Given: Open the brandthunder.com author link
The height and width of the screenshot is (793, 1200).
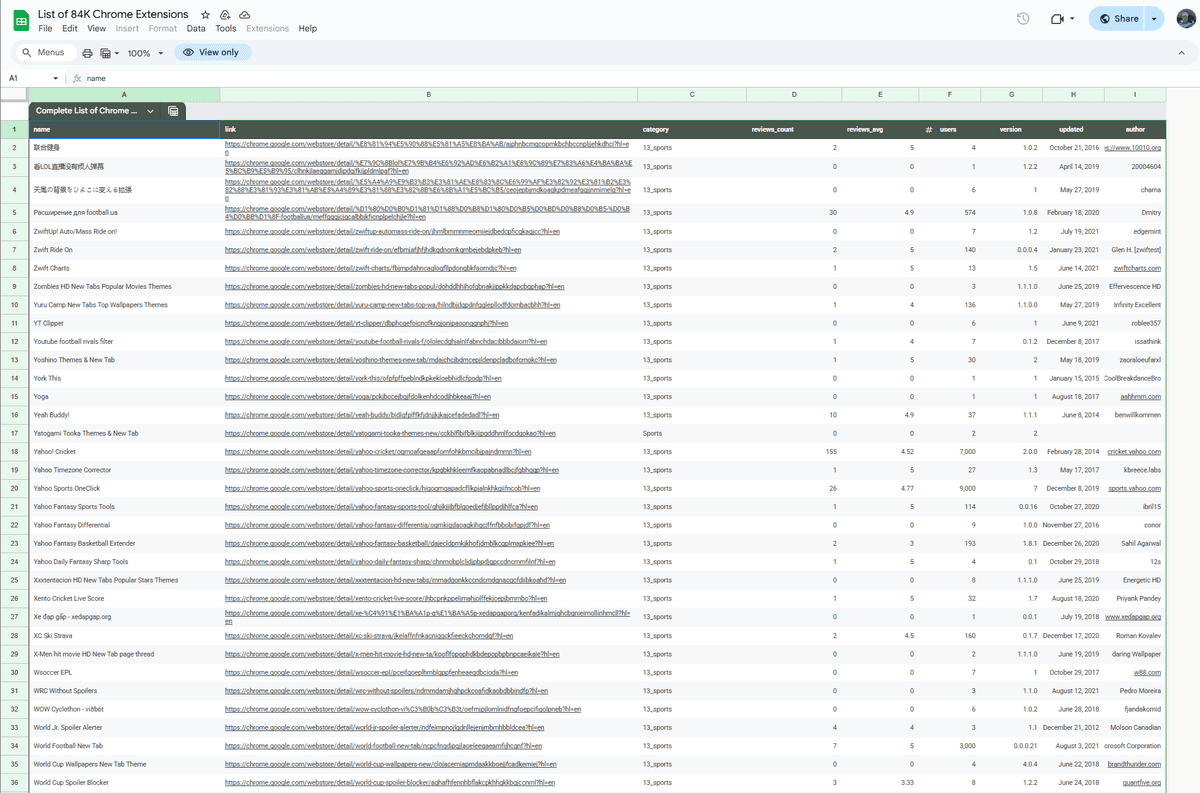Looking at the screenshot, I should pos(1133,763).
